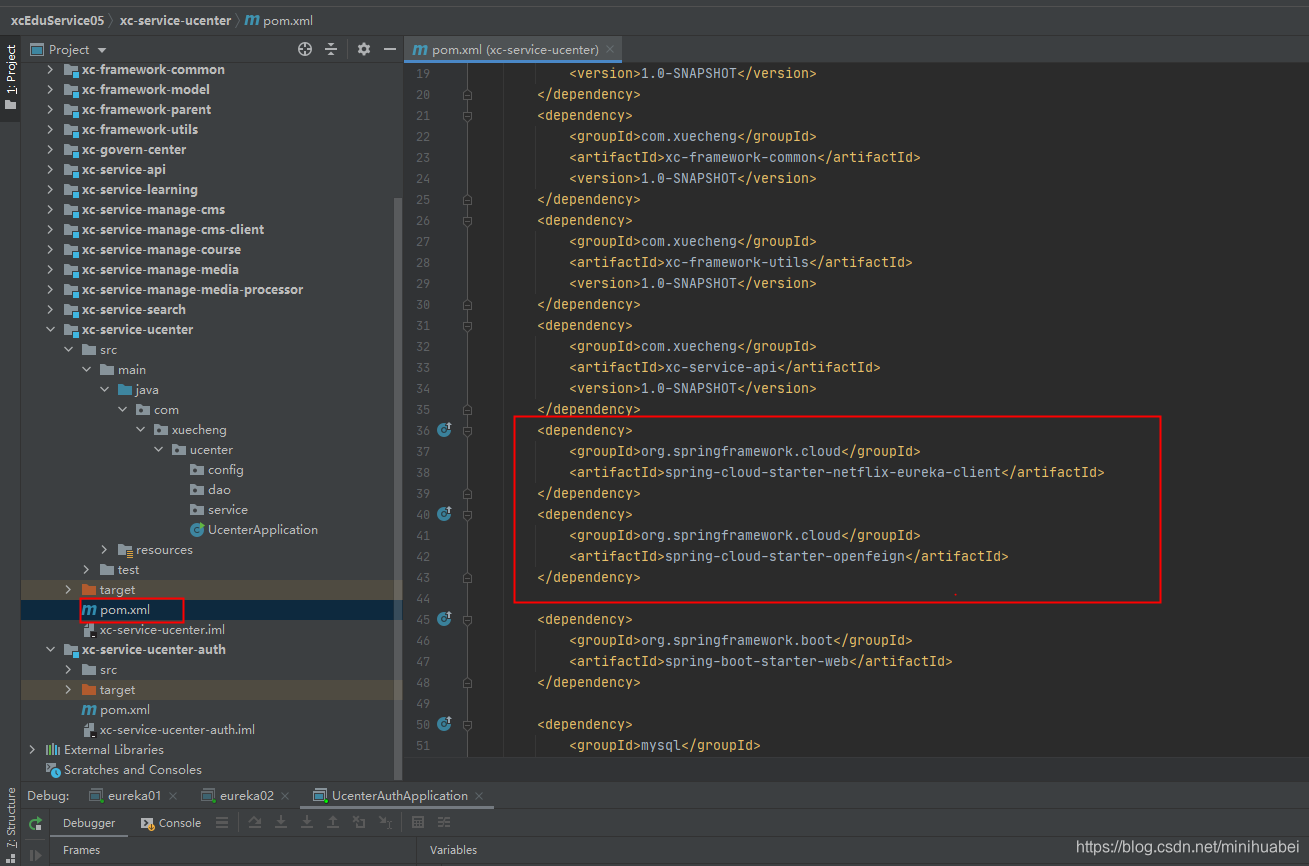Click the fold toggle at line 48 gutter
Viewport: 1309px width, 866px height.
click(x=467, y=682)
